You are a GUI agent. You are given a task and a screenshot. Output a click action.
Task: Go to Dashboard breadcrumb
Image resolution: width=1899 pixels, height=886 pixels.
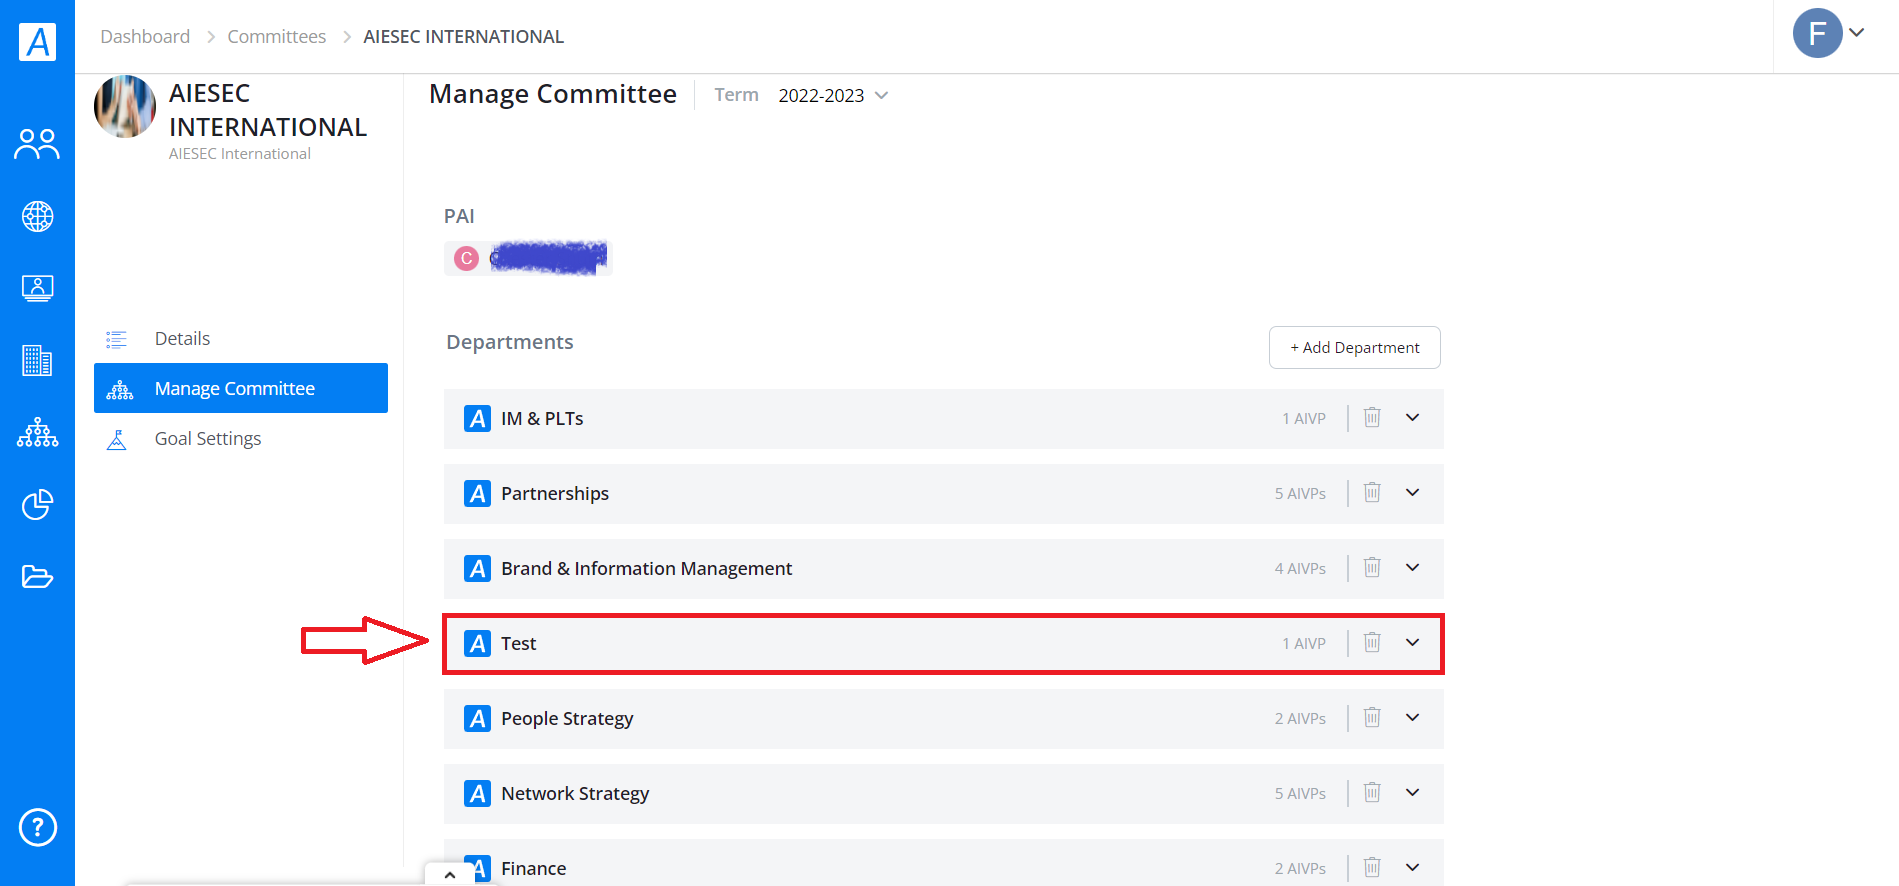coord(145,37)
